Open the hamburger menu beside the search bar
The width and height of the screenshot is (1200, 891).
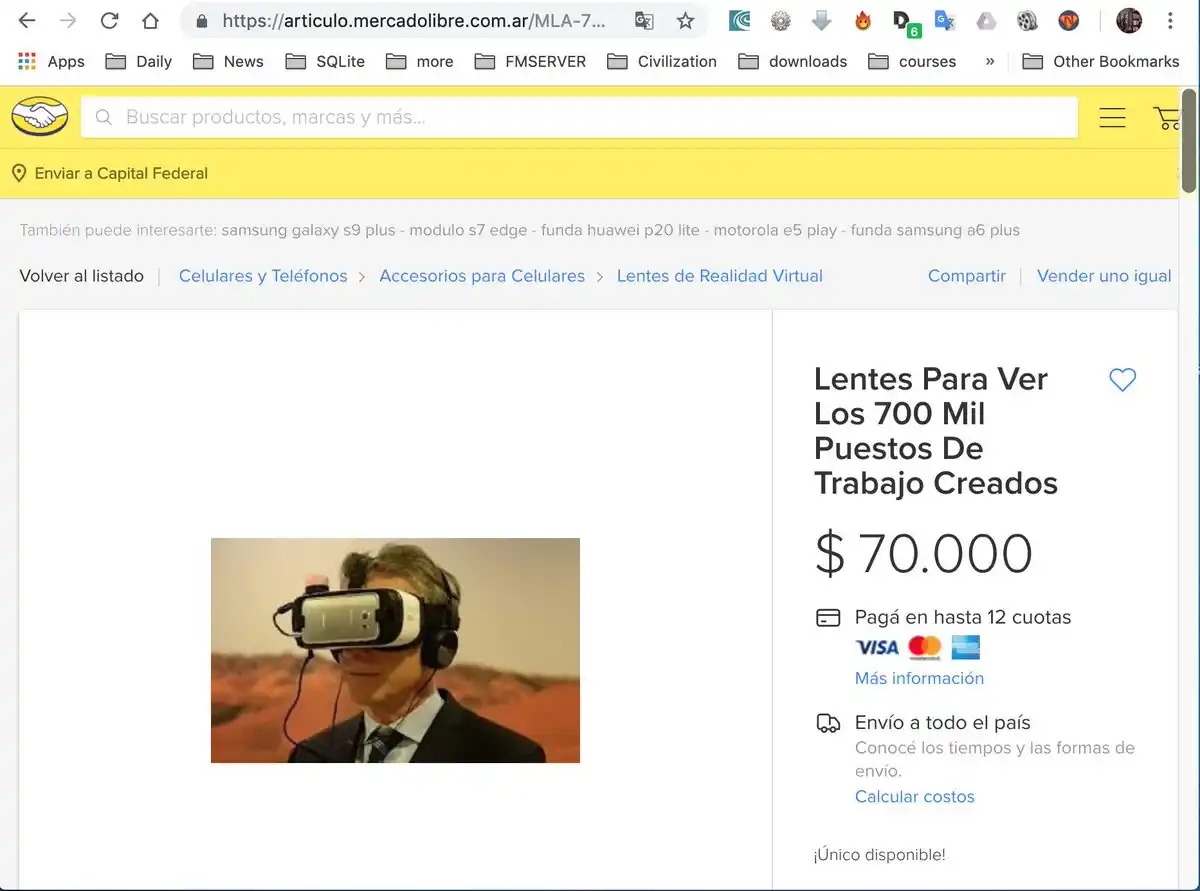coord(1112,117)
